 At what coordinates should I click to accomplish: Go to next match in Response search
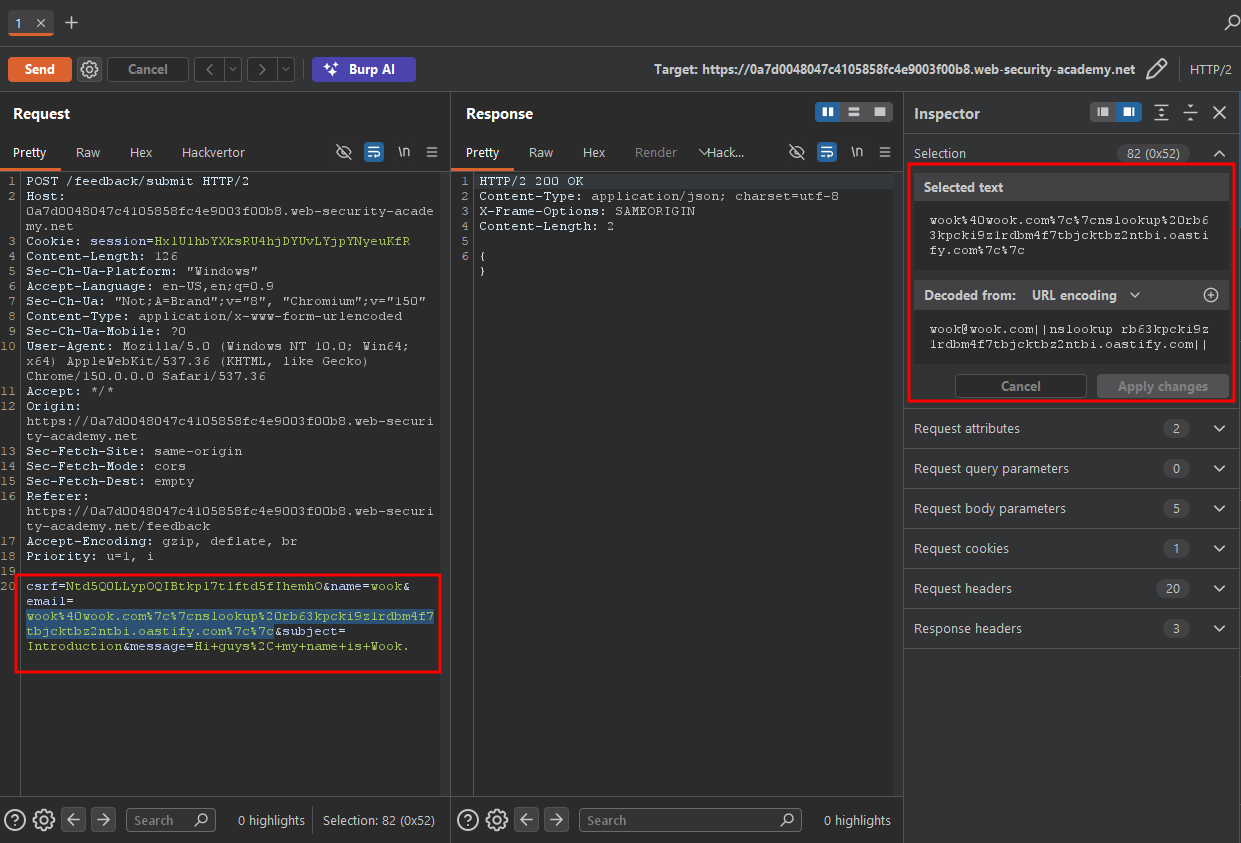click(556, 820)
